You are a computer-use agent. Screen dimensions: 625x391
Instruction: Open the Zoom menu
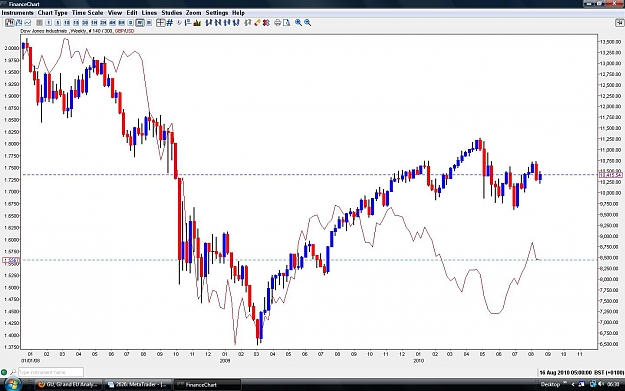(193, 13)
